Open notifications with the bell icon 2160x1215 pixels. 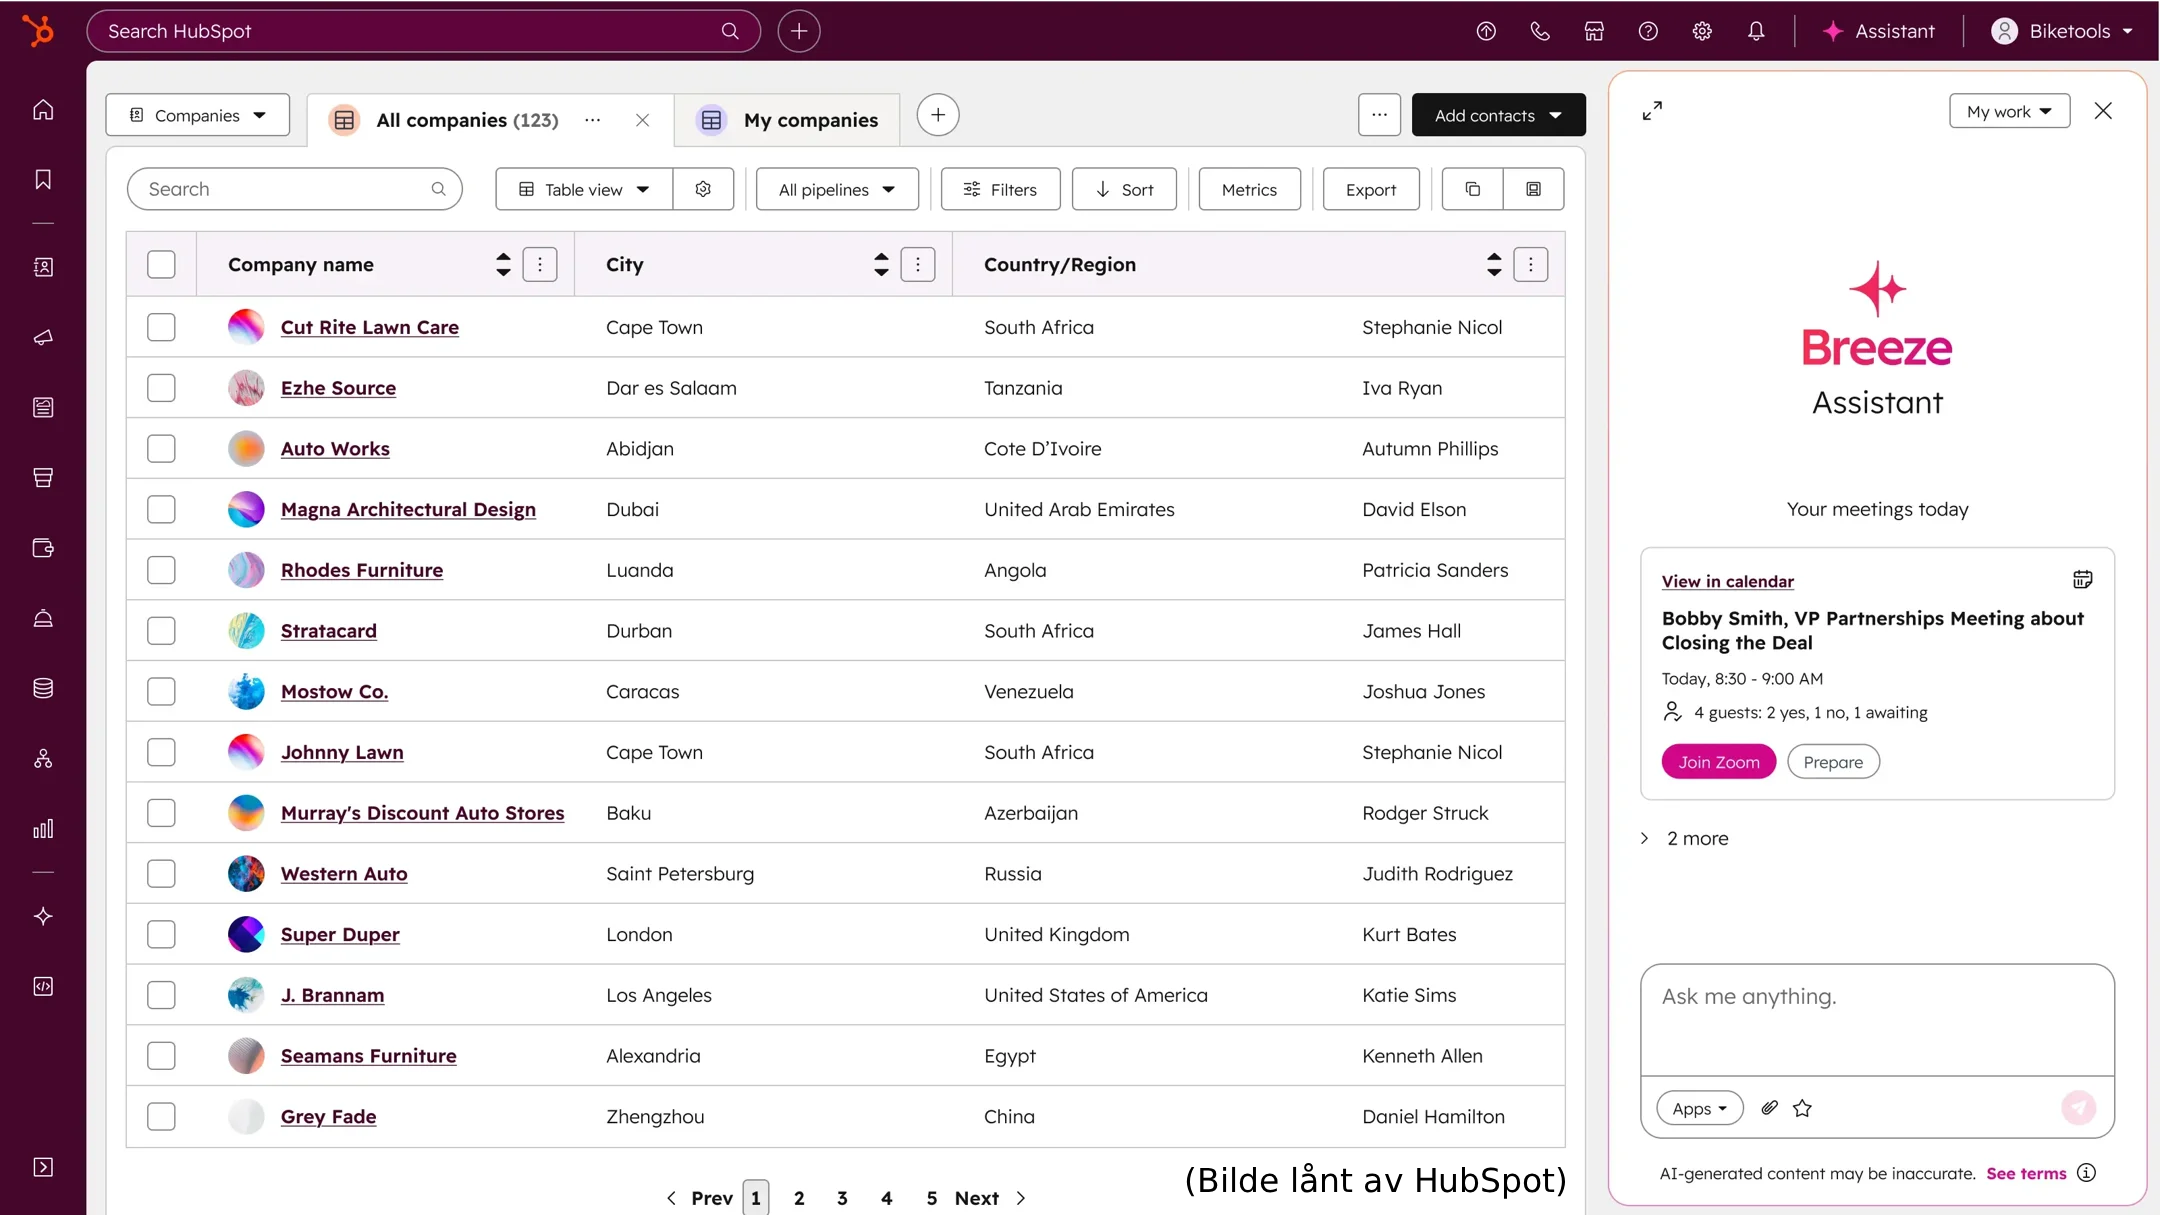(1756, 31)
